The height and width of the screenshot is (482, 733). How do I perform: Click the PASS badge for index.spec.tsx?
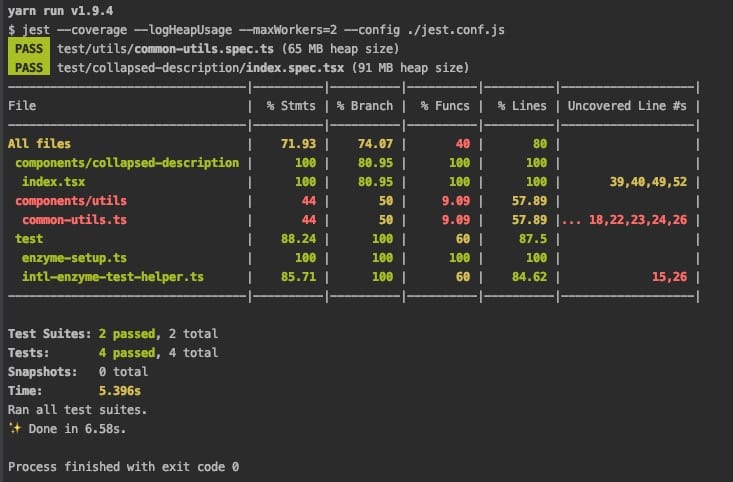tap(29, 67)
